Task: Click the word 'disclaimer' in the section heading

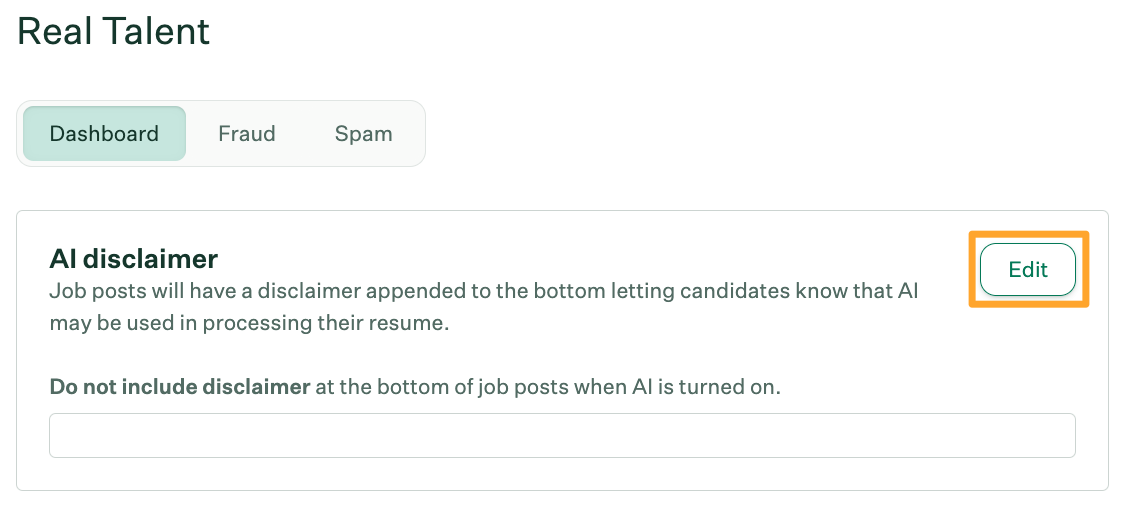Action: click(150, 259)
